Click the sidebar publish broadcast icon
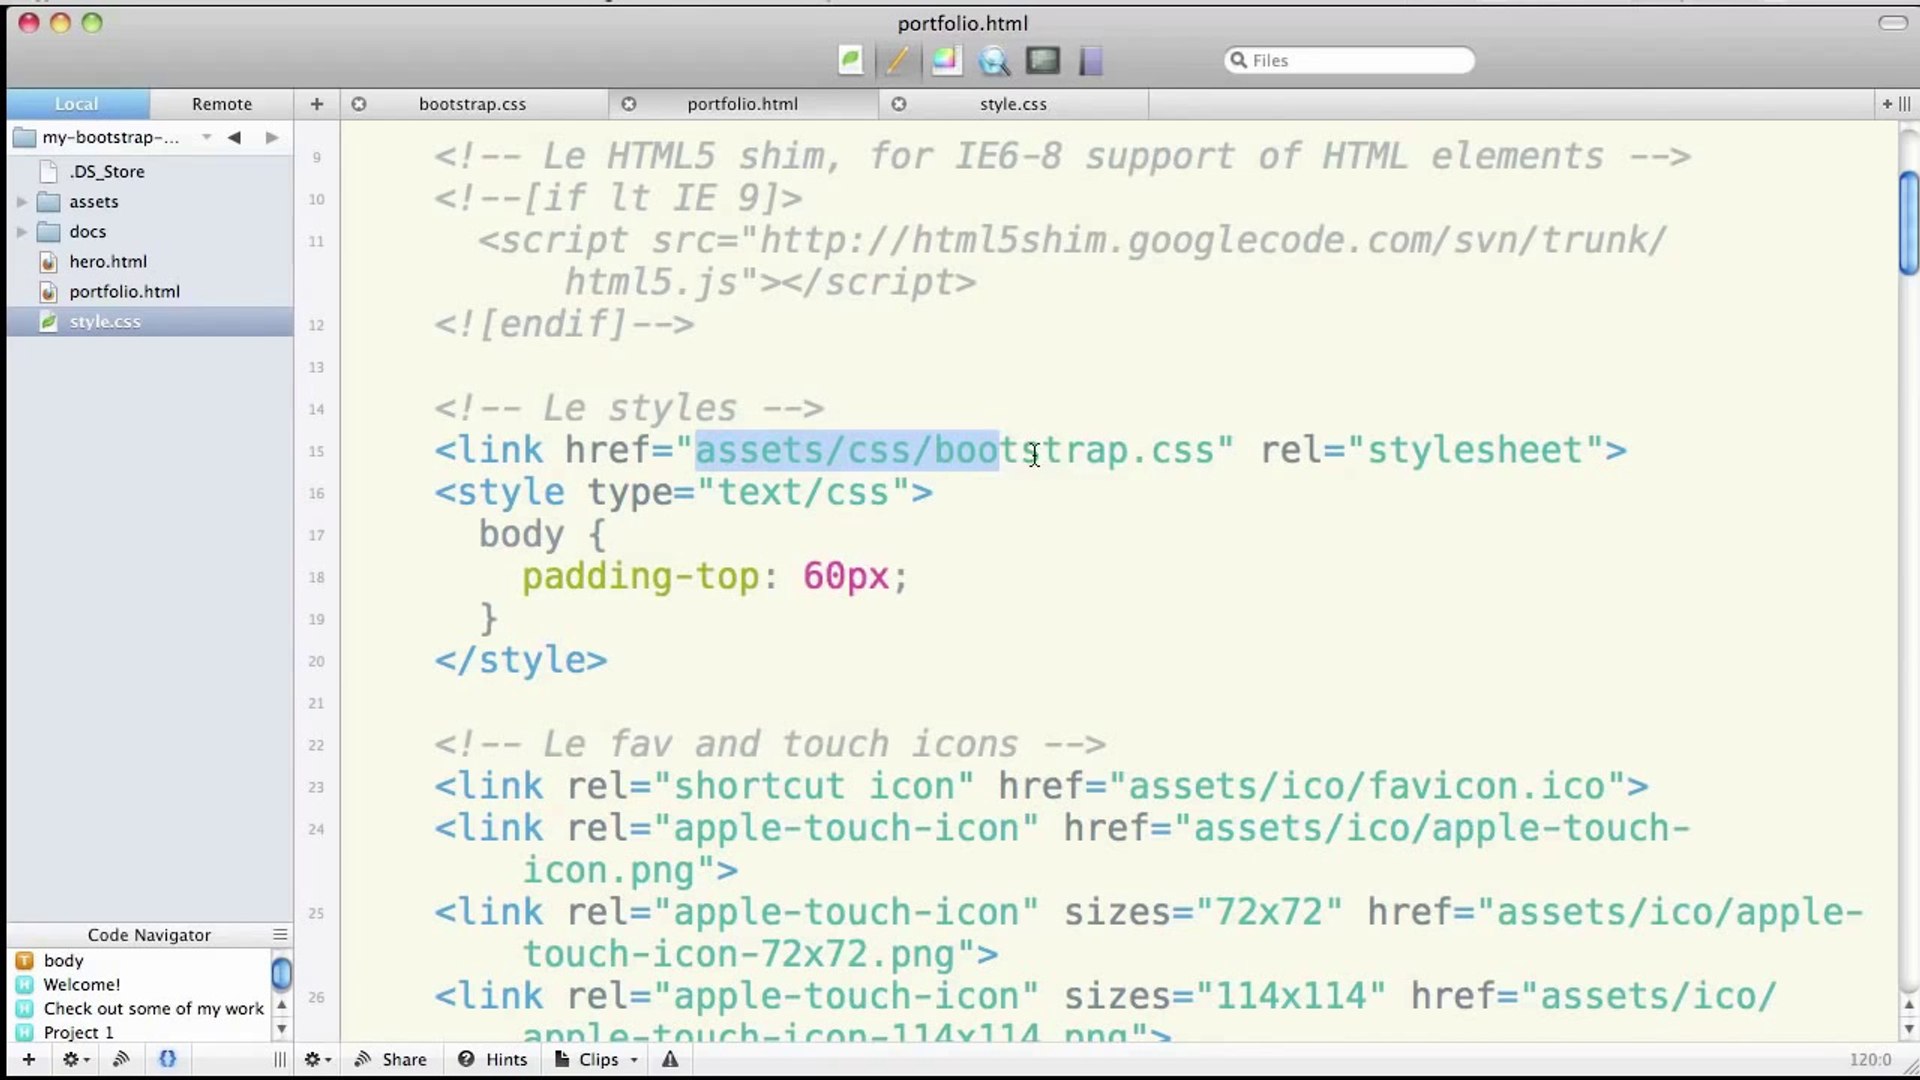The width and height of the screenshot is (1920, 1080). click(x=121, y=1059)
